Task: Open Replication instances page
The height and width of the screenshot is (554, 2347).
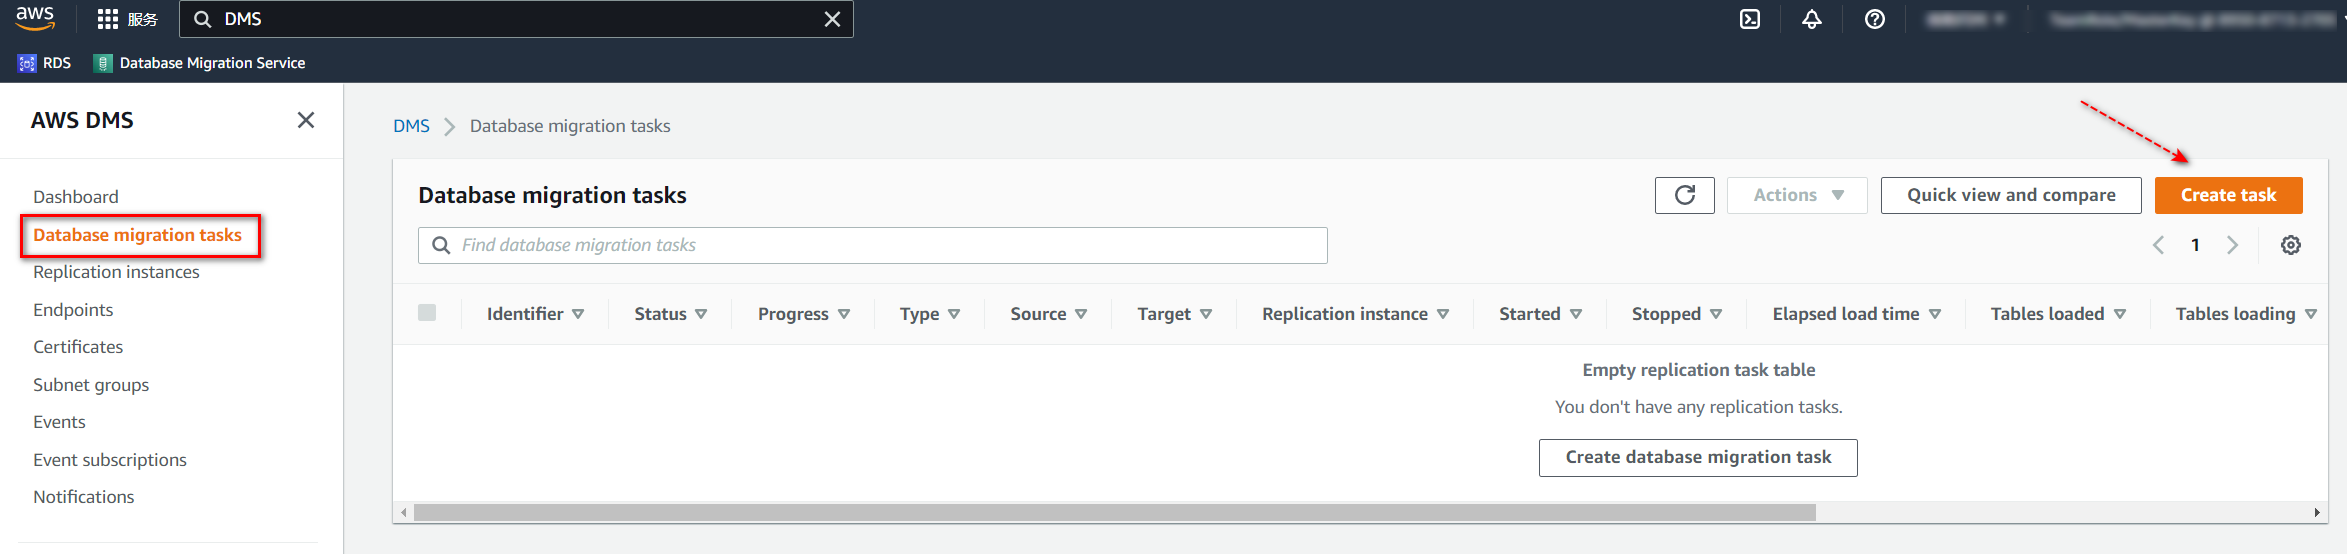Action: pos(116,272)
